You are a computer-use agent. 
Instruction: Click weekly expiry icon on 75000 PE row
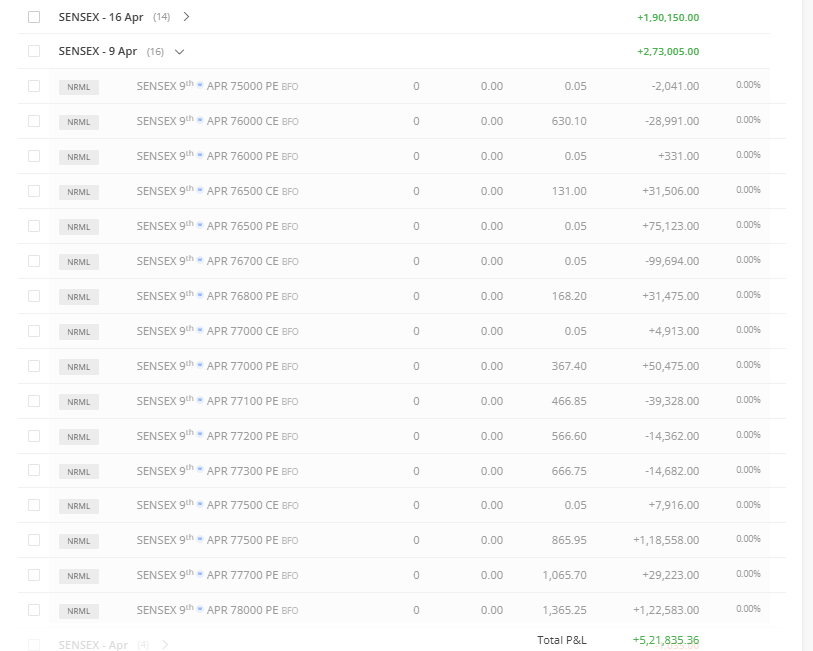(200, 84)
